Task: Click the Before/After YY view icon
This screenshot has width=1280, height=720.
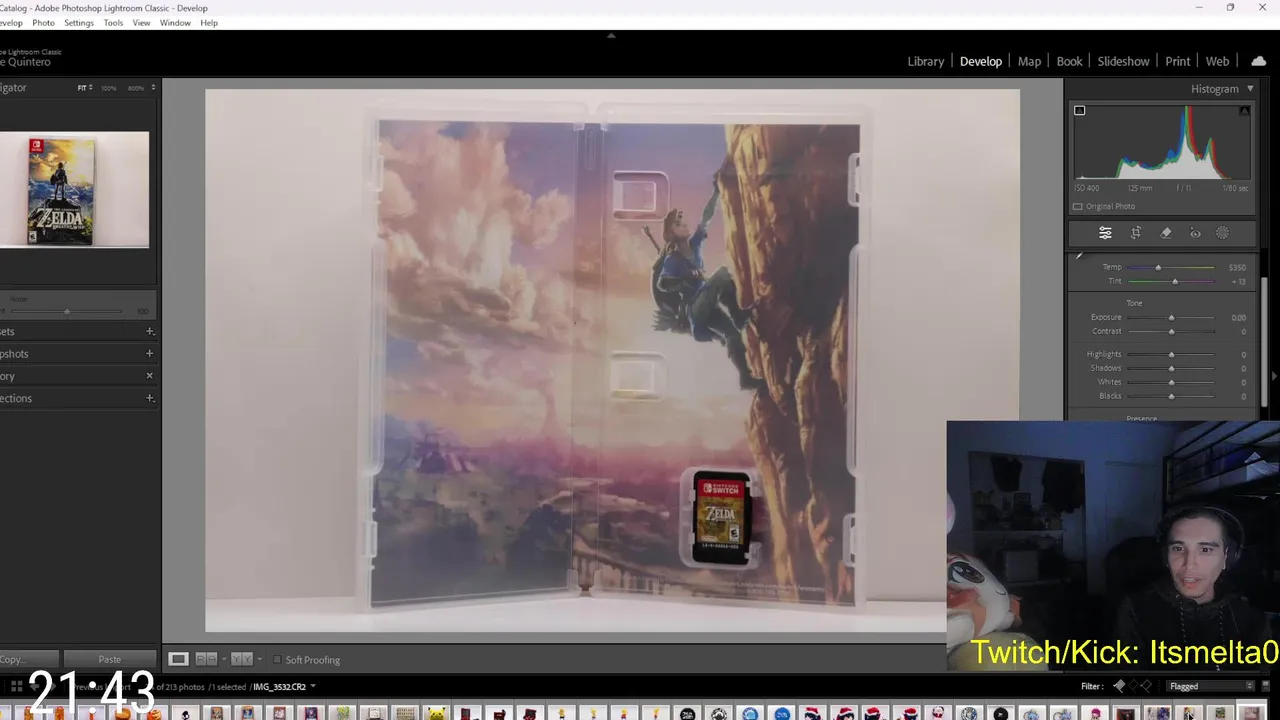Action: pyautogui.click(x=241, y=659)
